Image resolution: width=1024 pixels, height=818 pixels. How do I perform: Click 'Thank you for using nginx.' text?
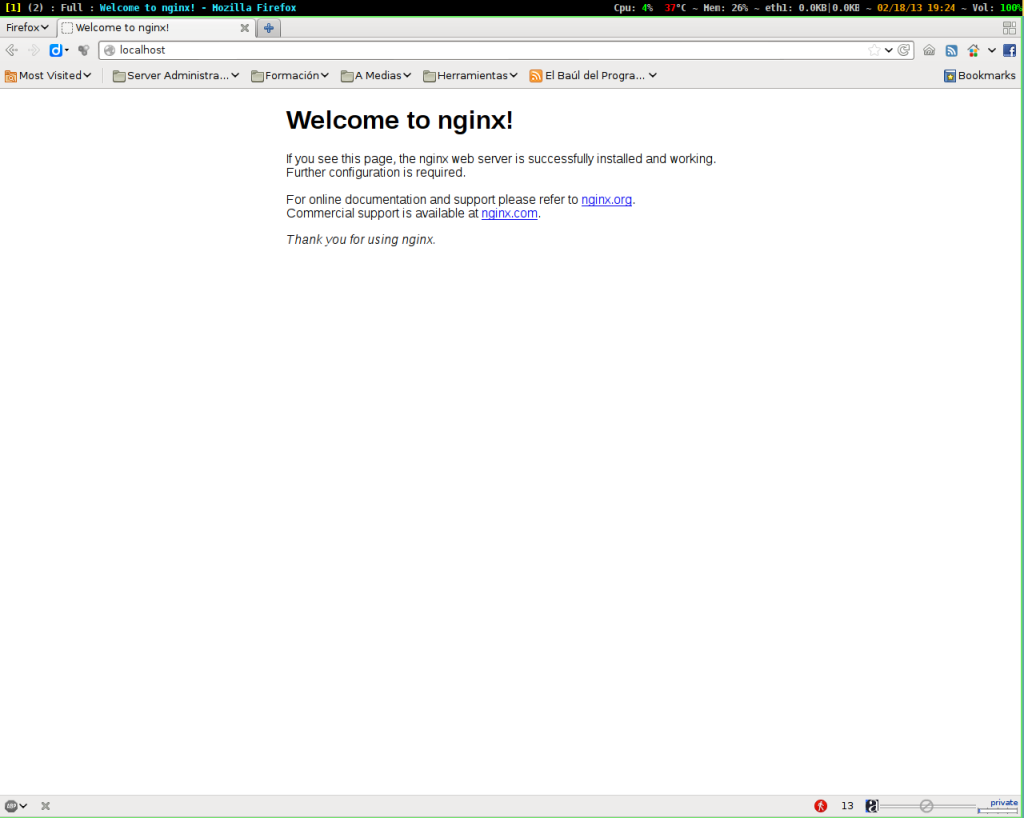tap(360, 240)
